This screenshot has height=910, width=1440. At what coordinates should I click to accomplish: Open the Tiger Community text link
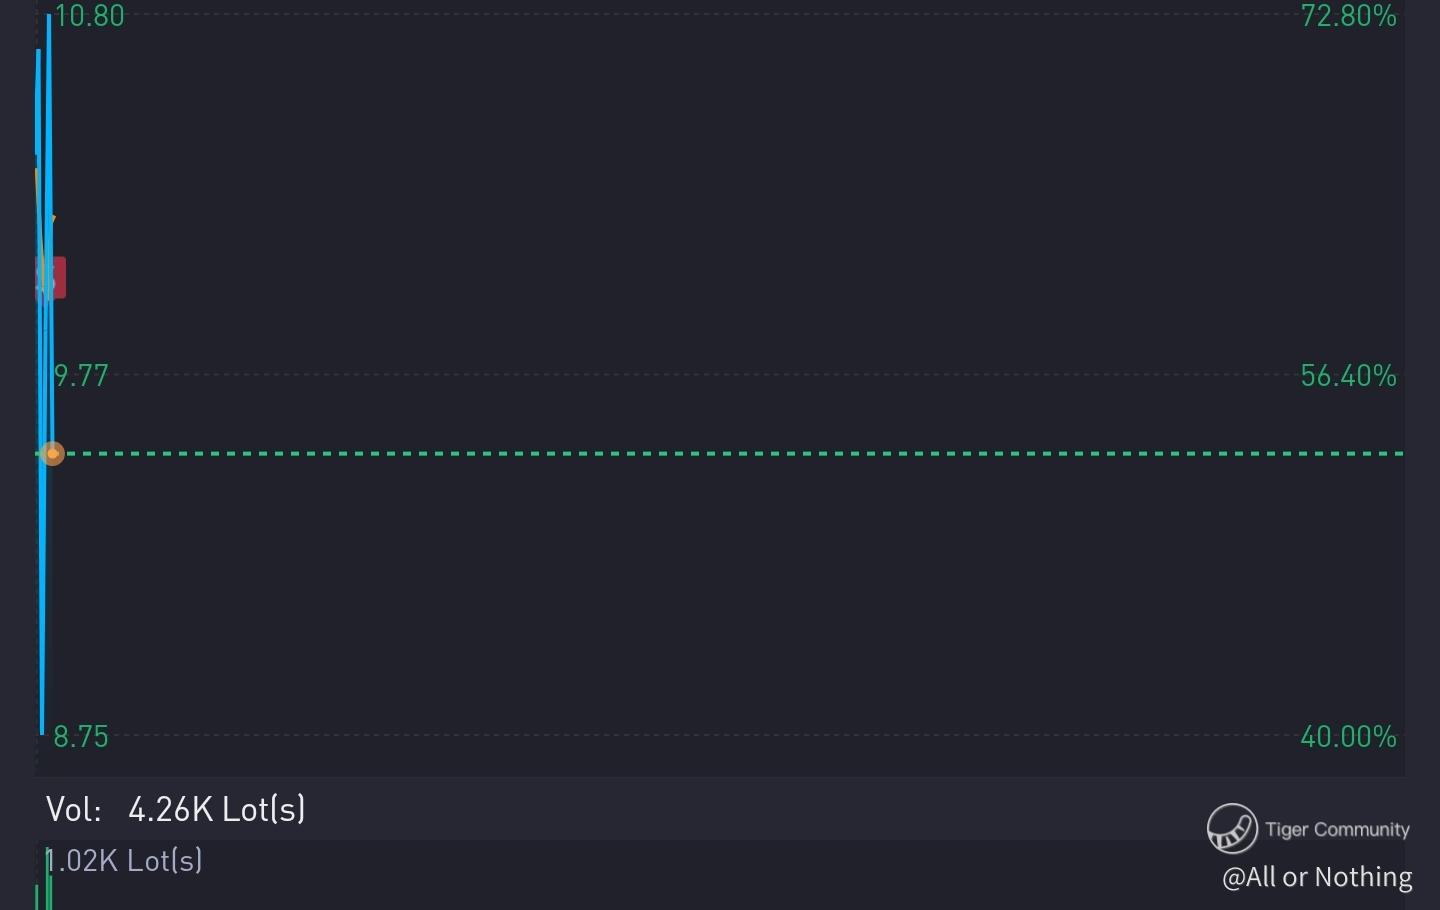1337,830
